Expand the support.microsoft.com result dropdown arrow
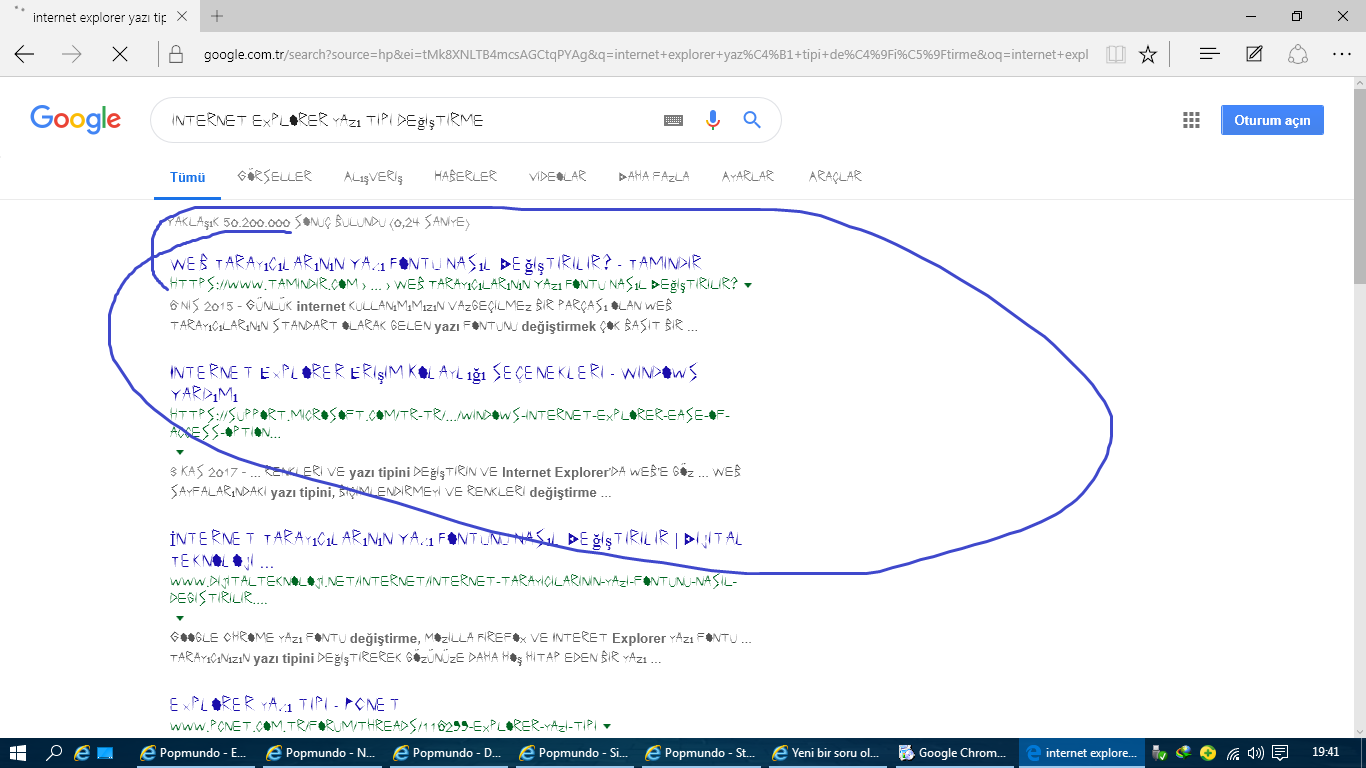The image size is (1366, 768). tap(179, 452)
